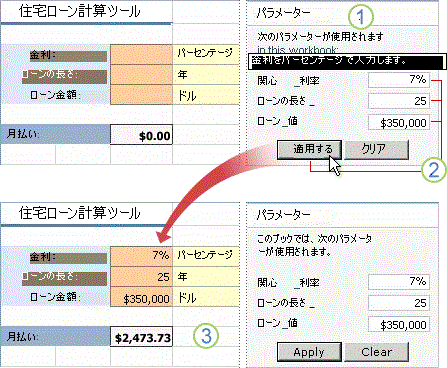Select the $350,000 field above the クリア button
The height and width of the screenshot is (368, 447).
pyautogui.click(x=399, y=123)
